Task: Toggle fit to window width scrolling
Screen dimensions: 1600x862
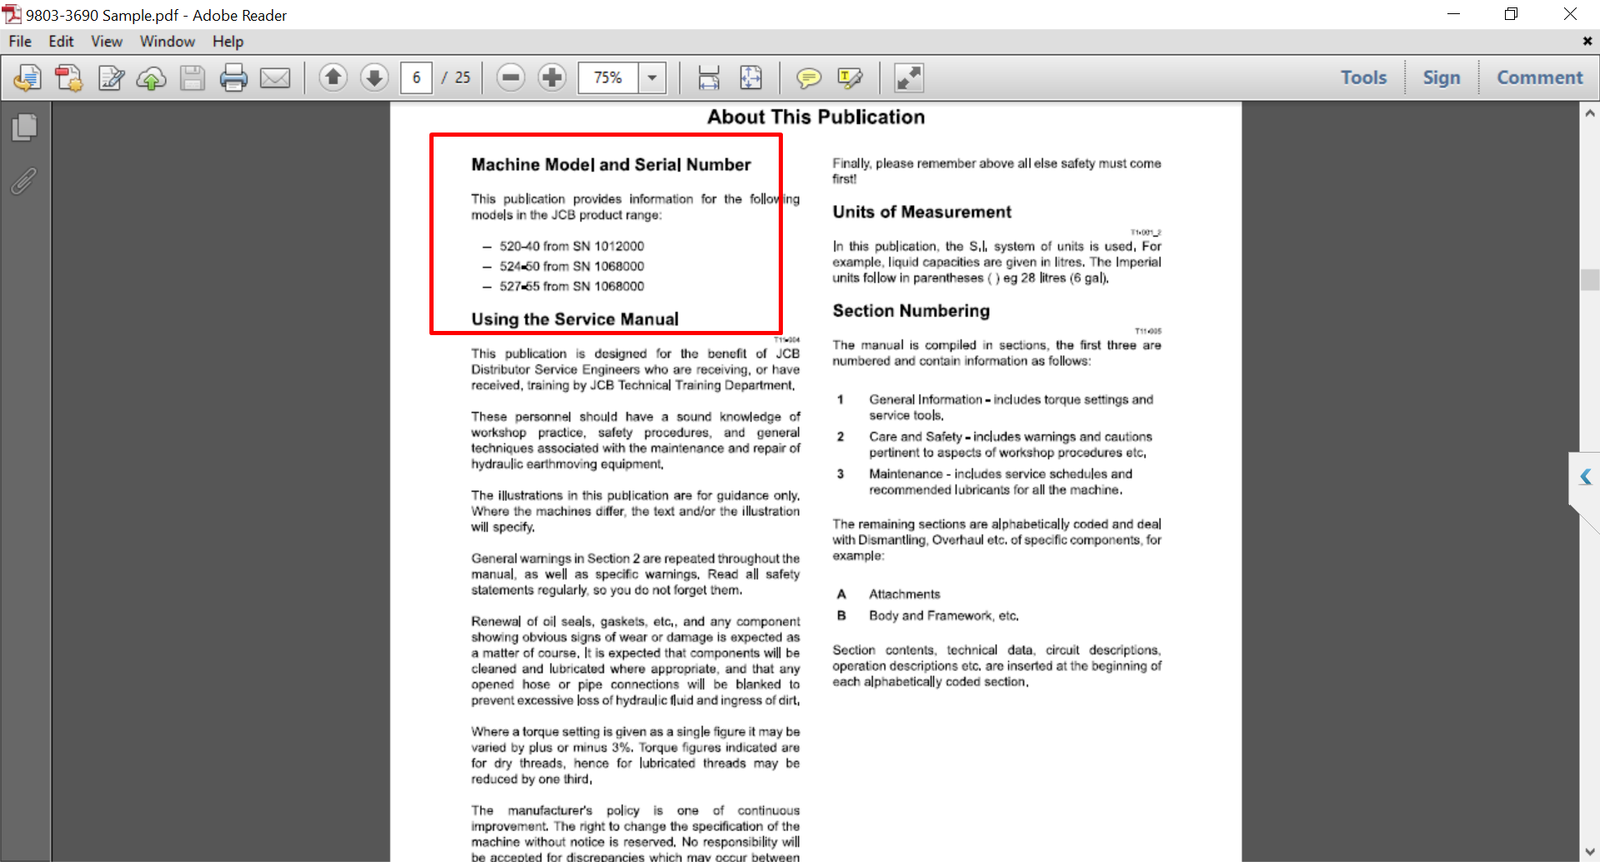Action: pyautogui.click(x=709, y=78)
